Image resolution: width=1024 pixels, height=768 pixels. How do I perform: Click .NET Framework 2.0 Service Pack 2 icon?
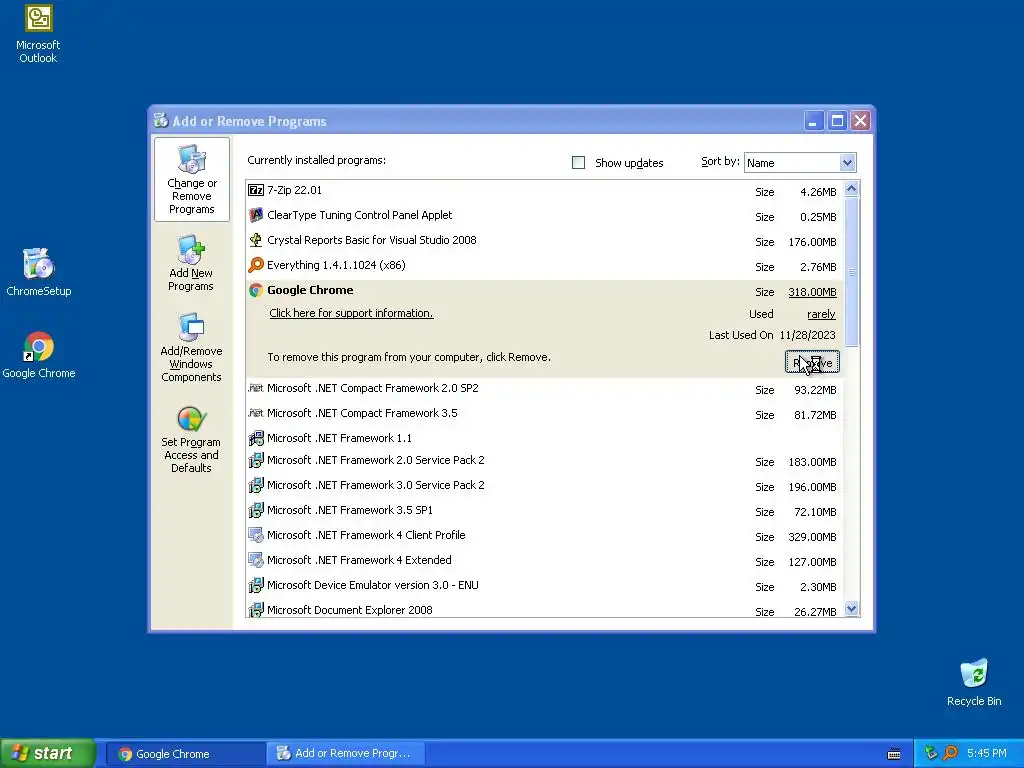(x=256, y=460)
